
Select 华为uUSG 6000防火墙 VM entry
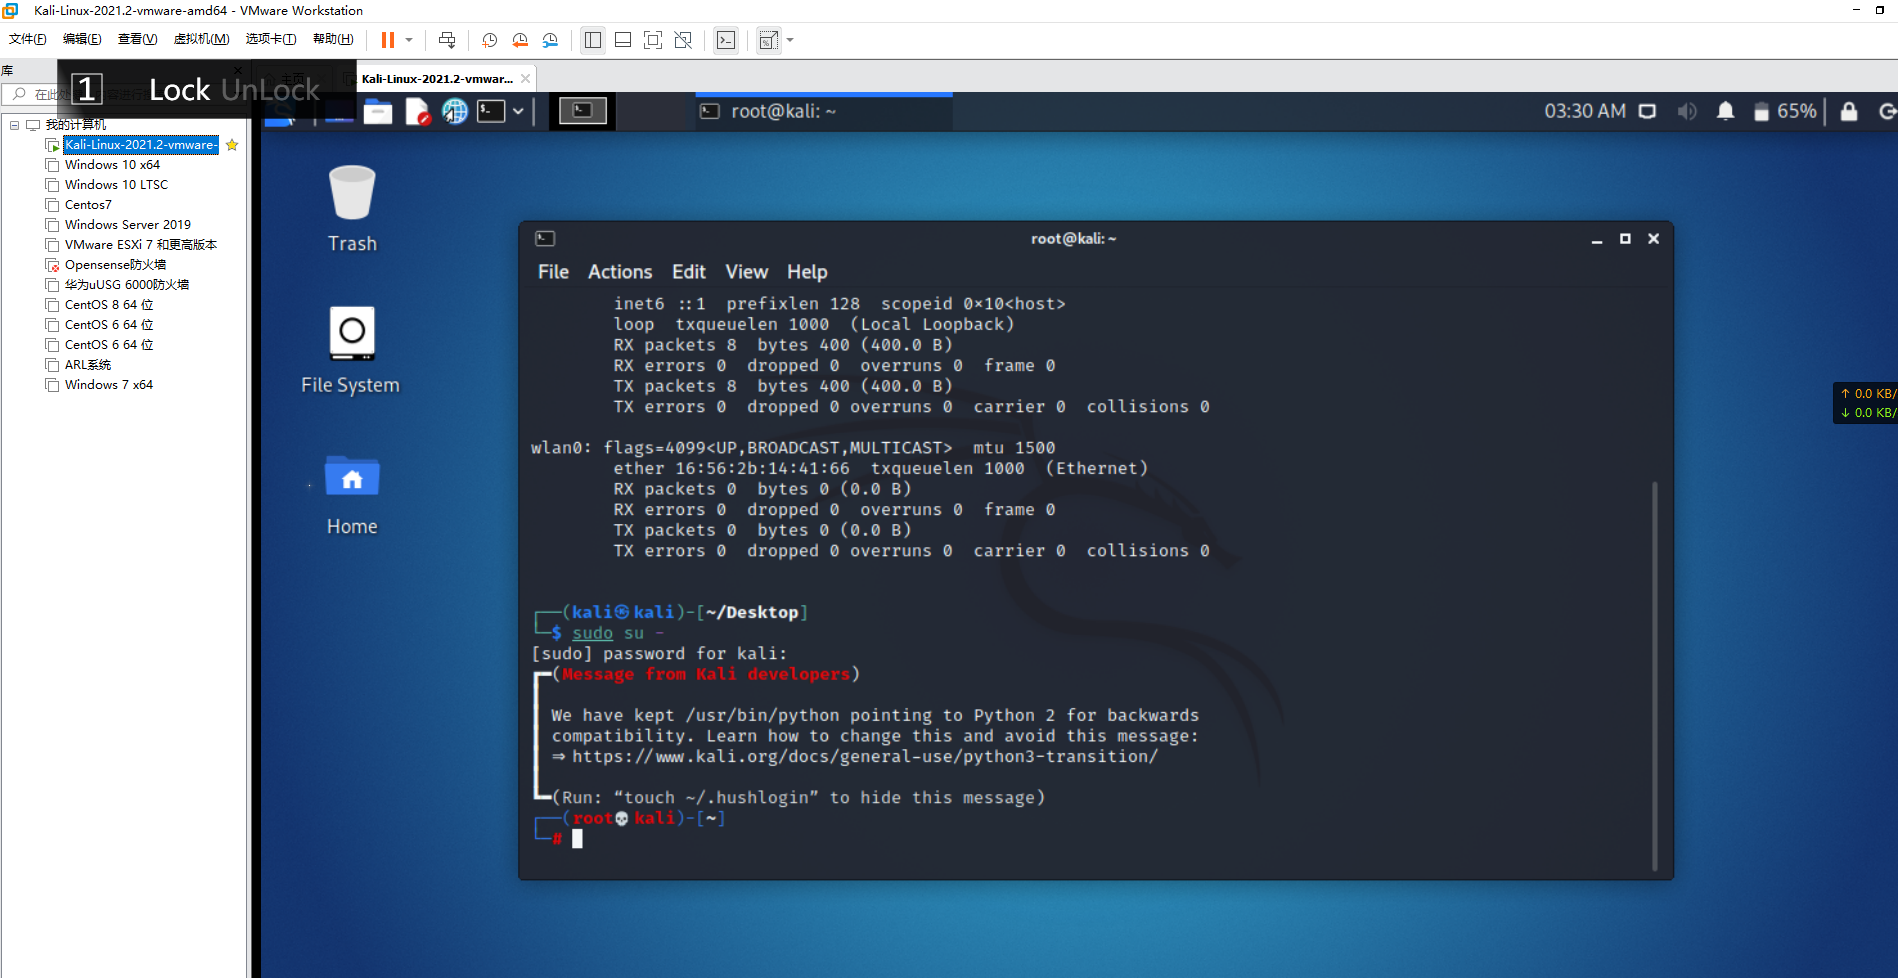point(126,285)
